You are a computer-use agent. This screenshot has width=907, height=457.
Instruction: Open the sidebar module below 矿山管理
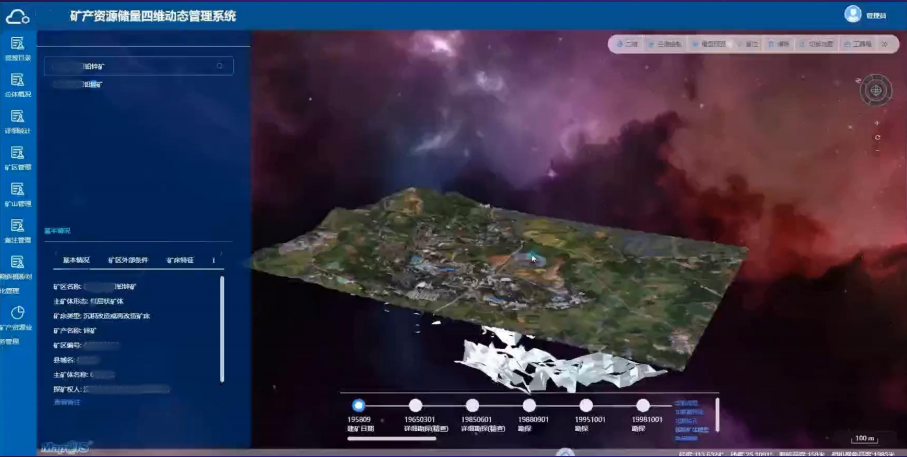(18, 230)
